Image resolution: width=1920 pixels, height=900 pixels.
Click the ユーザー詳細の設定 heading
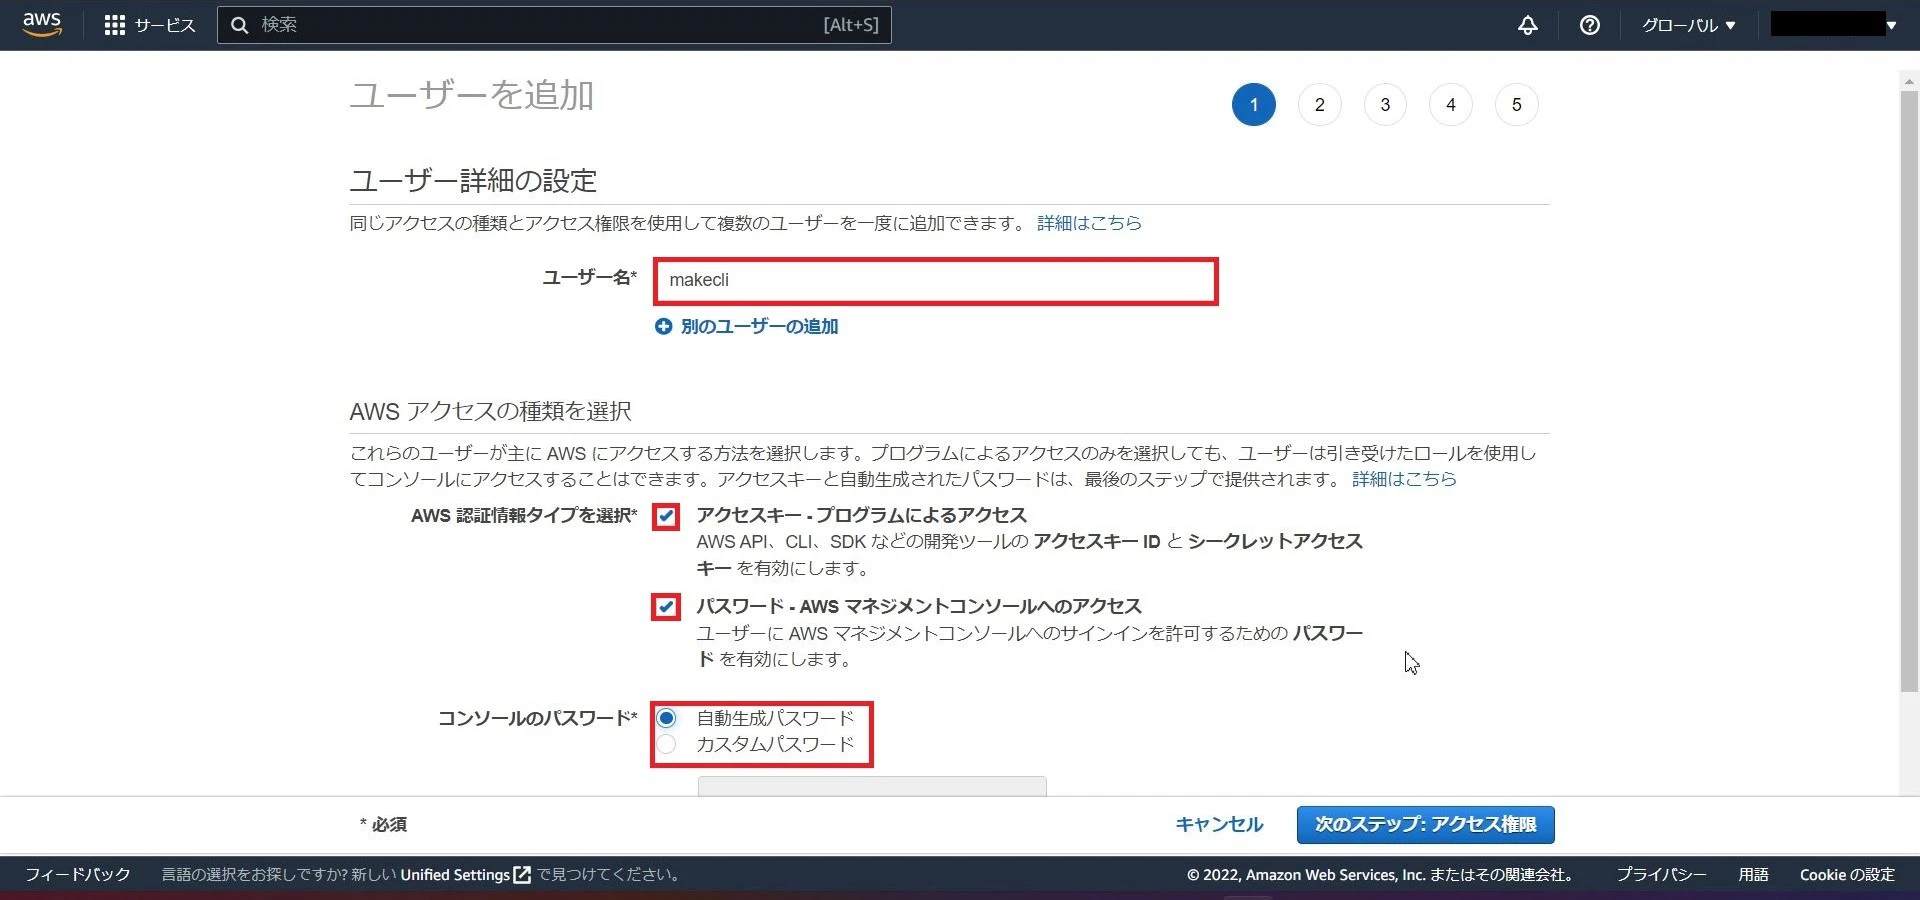[x=473, y=181]
